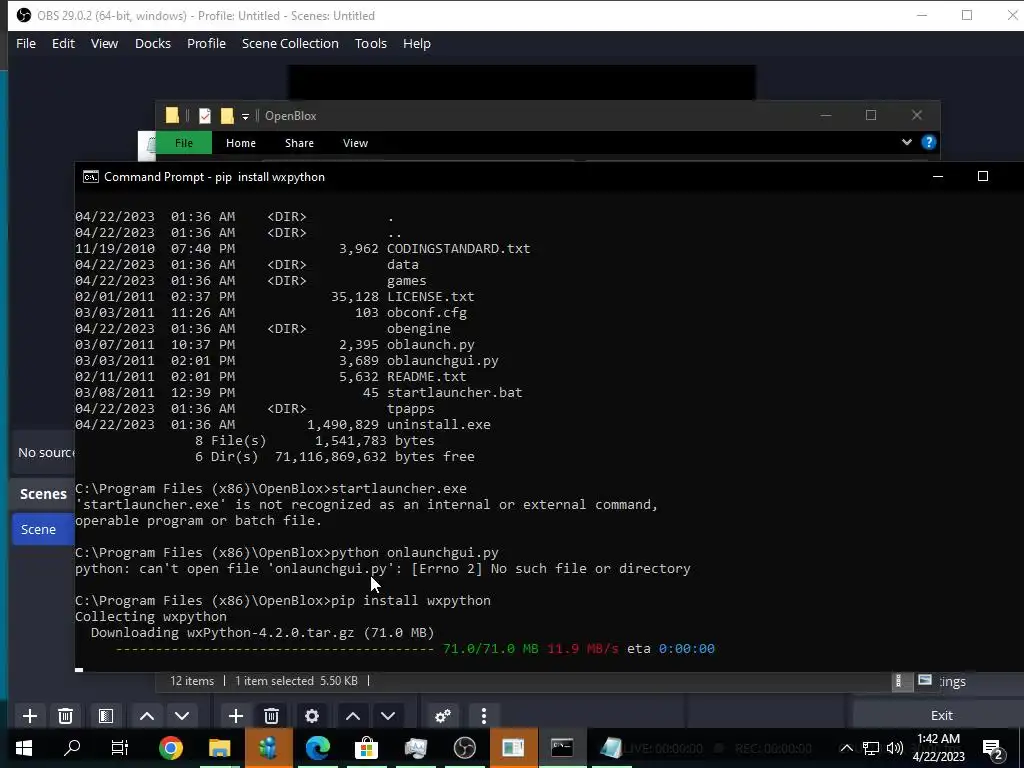This screenshot has width=1024, height=768.
Task: Minimize the Command Prompt window
Action: click(938, 176)
